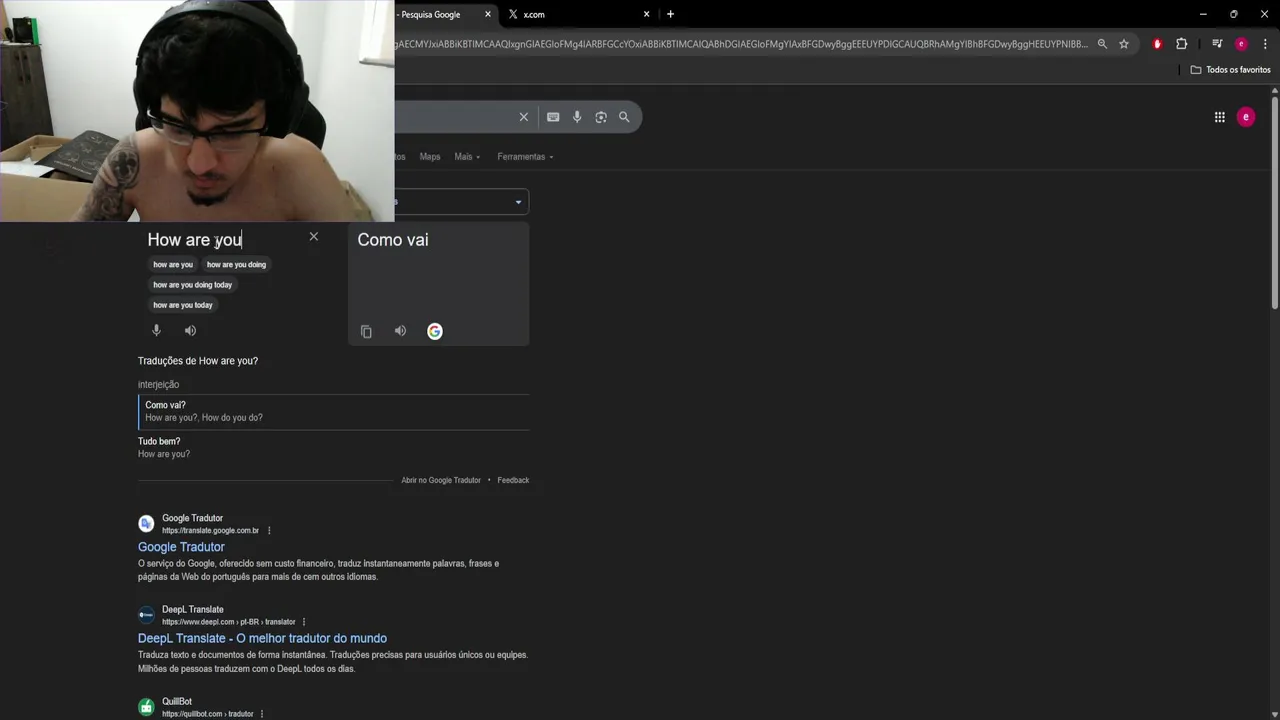Close the x.com tab
1280x720 pixels.
point(646,14)
